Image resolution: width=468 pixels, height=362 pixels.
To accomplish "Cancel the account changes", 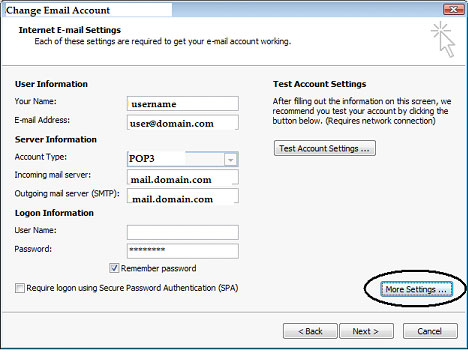I will pyautogui.click(x=430, y=331).
